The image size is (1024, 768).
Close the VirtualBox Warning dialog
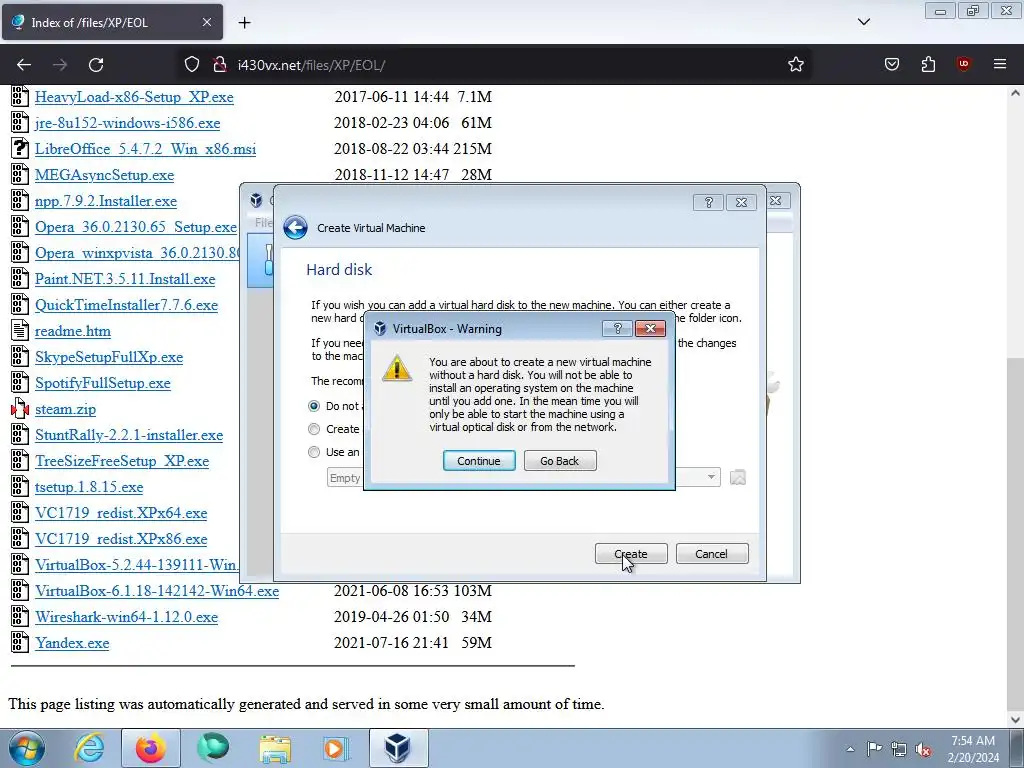point(650,328)
